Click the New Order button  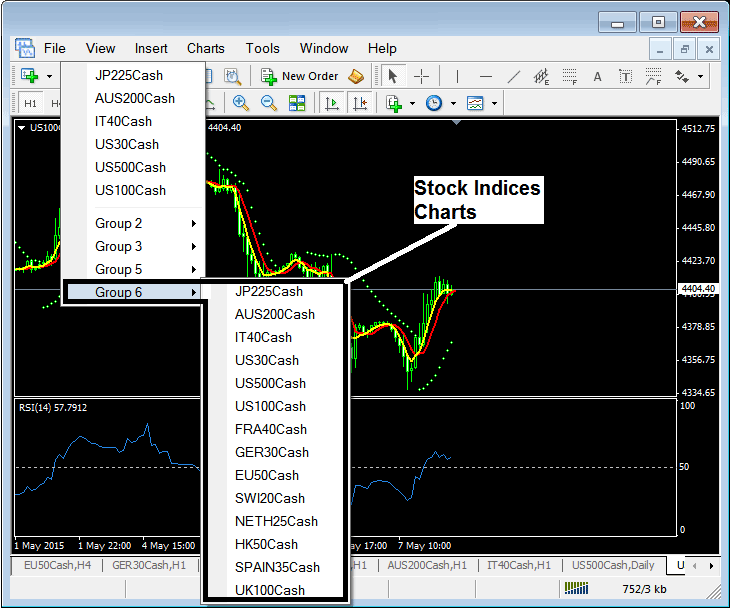(300, 76)
